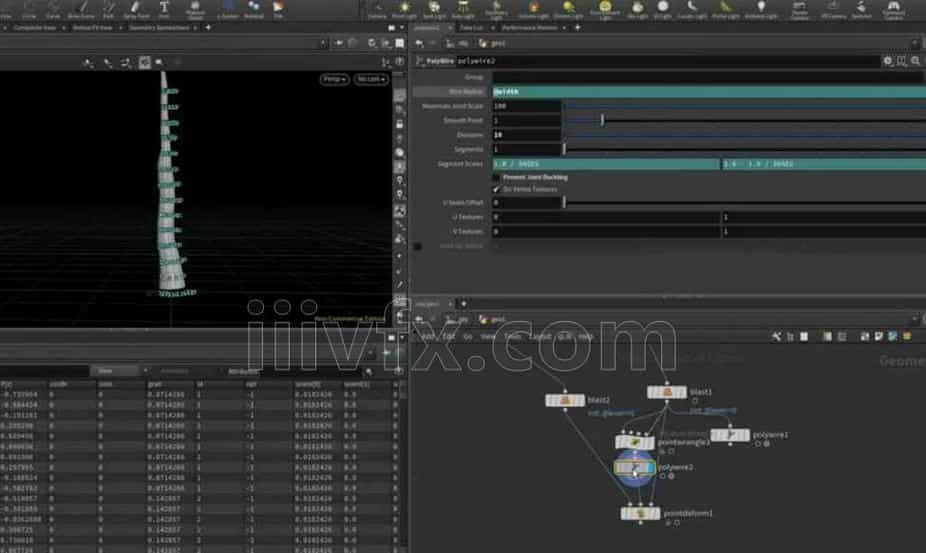Select the pointwrangle3 node
Screen dimensions: 926x553
[x=636, y=442]
